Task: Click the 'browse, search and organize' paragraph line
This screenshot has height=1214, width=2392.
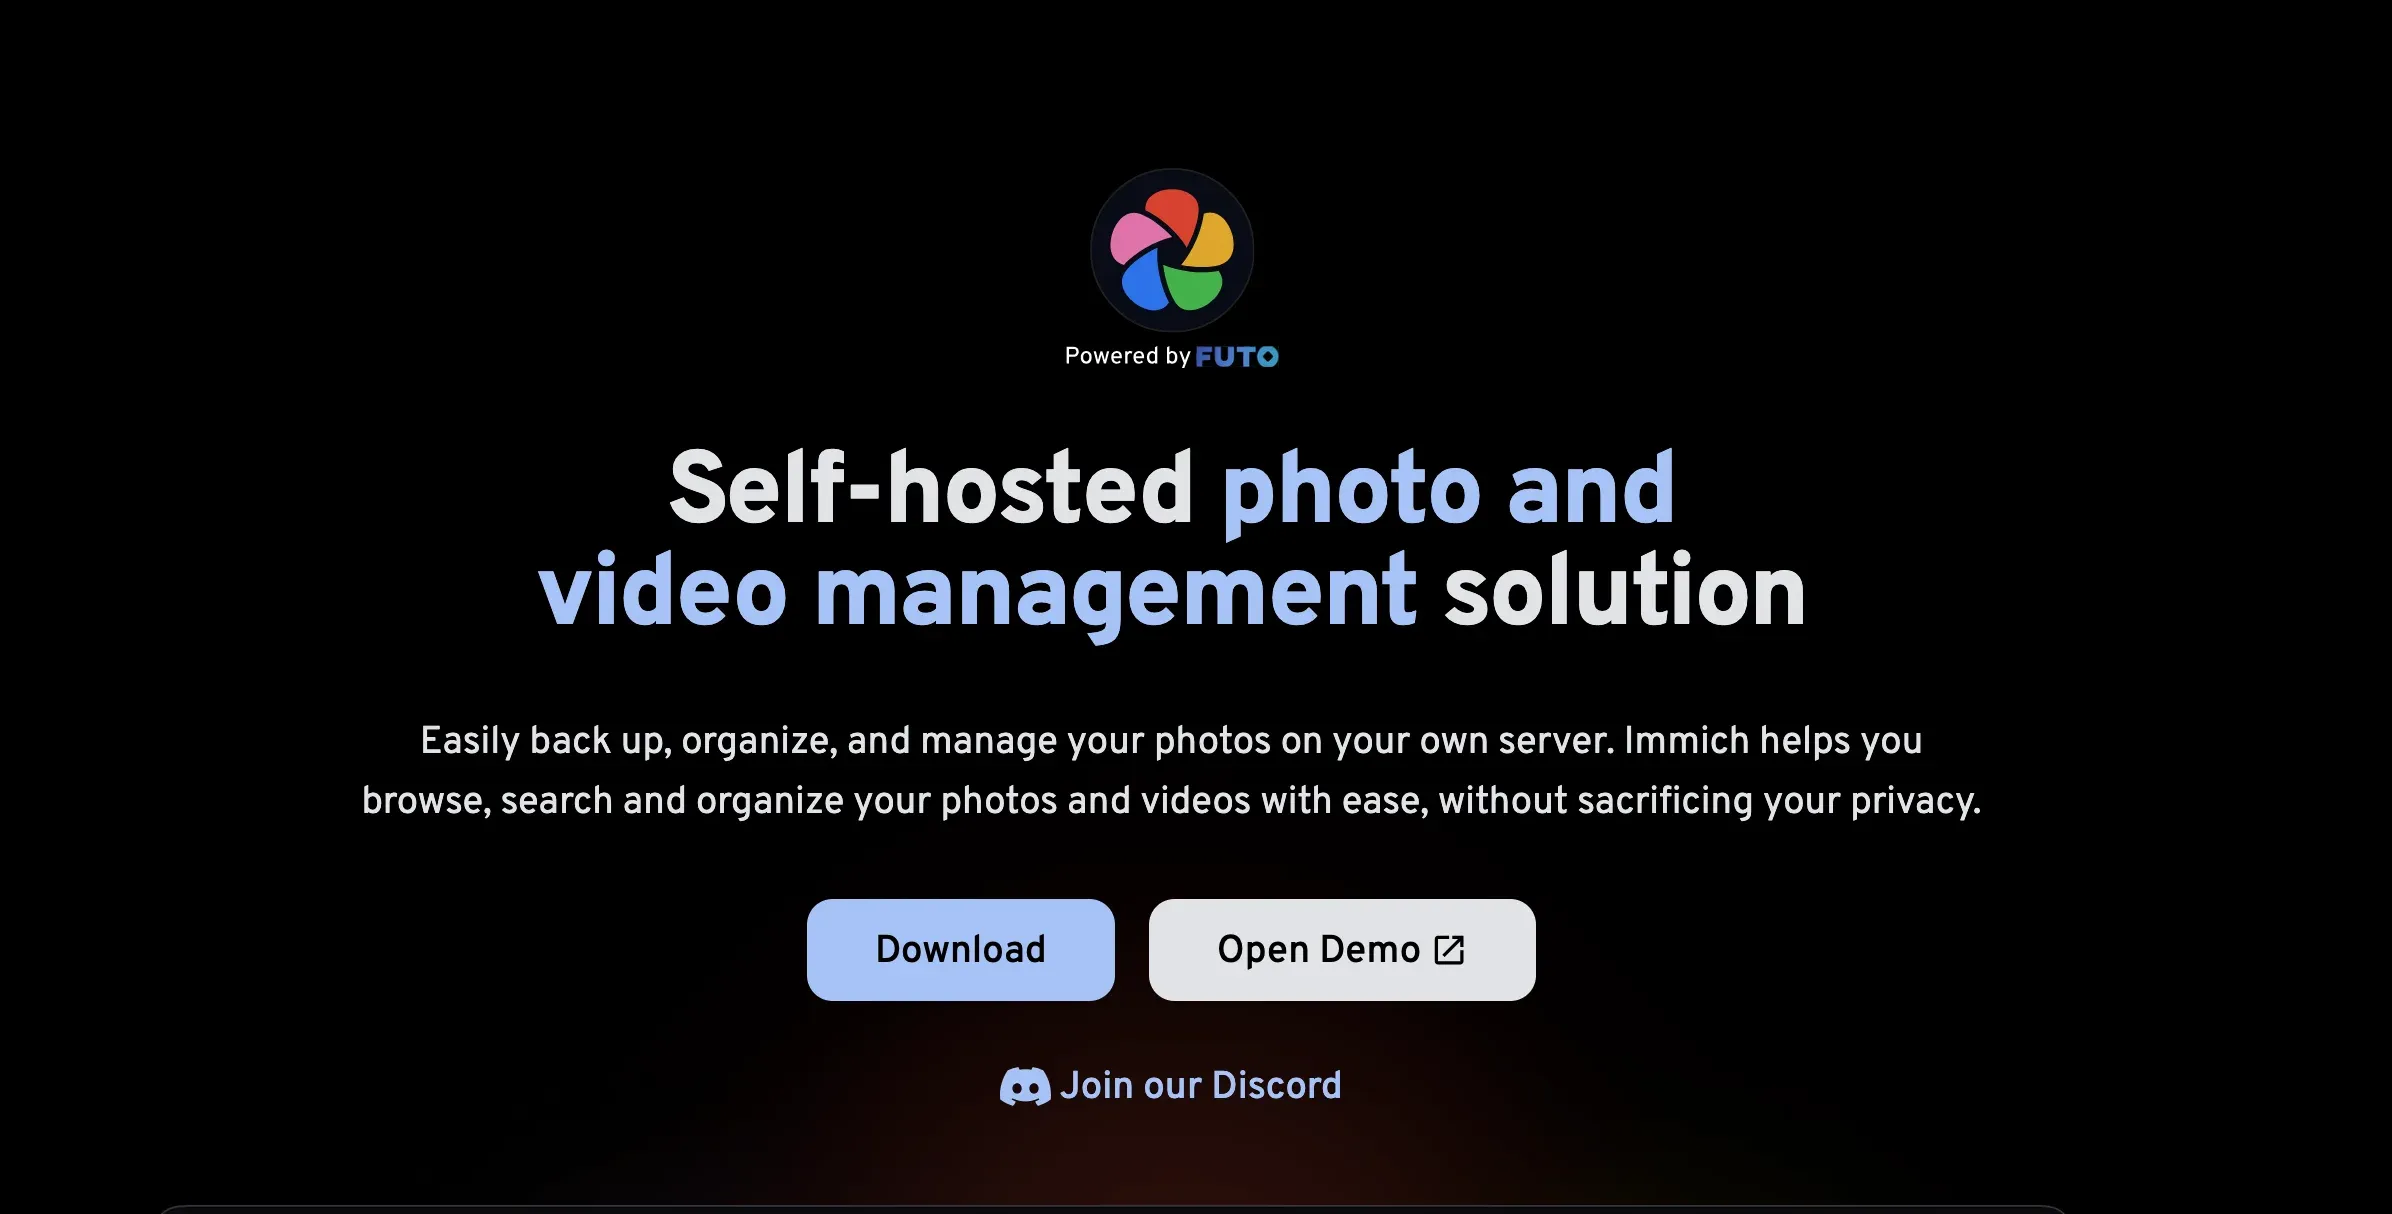Action: pyautogui.click(x=1171, y=801)
